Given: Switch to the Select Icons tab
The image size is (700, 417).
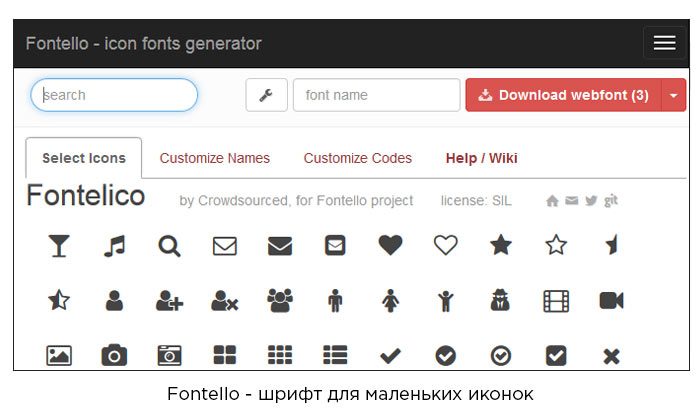Looking at the screenshot, I should tap(84, 158).
